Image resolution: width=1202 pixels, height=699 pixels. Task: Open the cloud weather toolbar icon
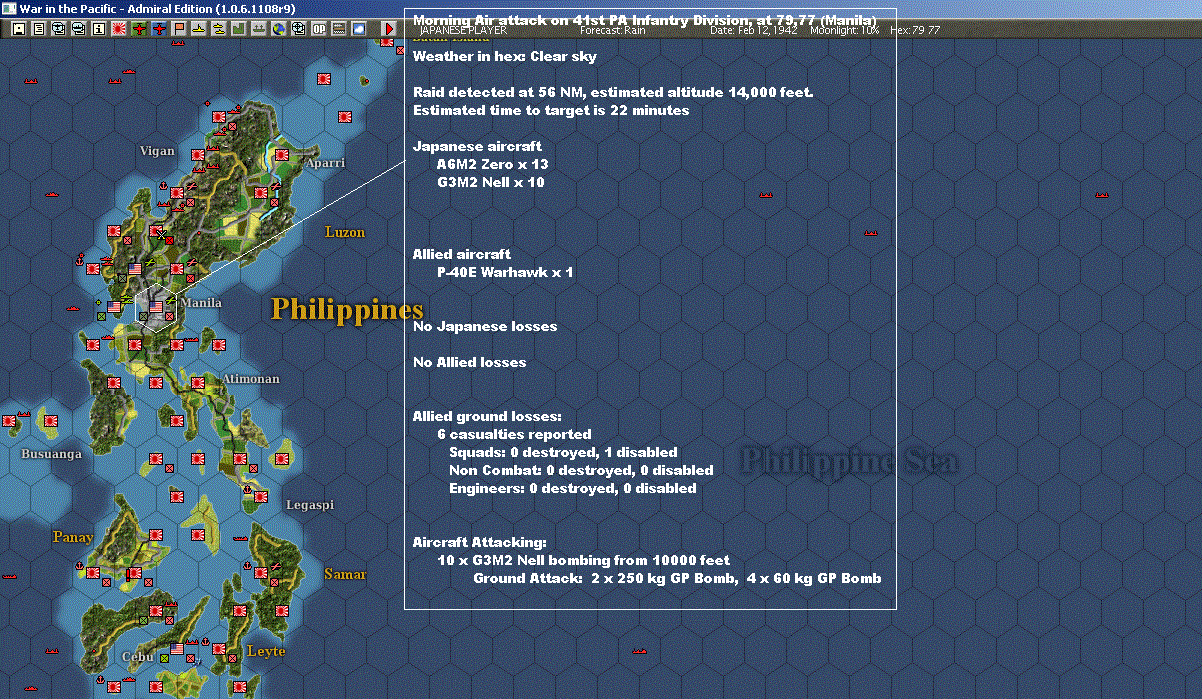click(359, 29)
